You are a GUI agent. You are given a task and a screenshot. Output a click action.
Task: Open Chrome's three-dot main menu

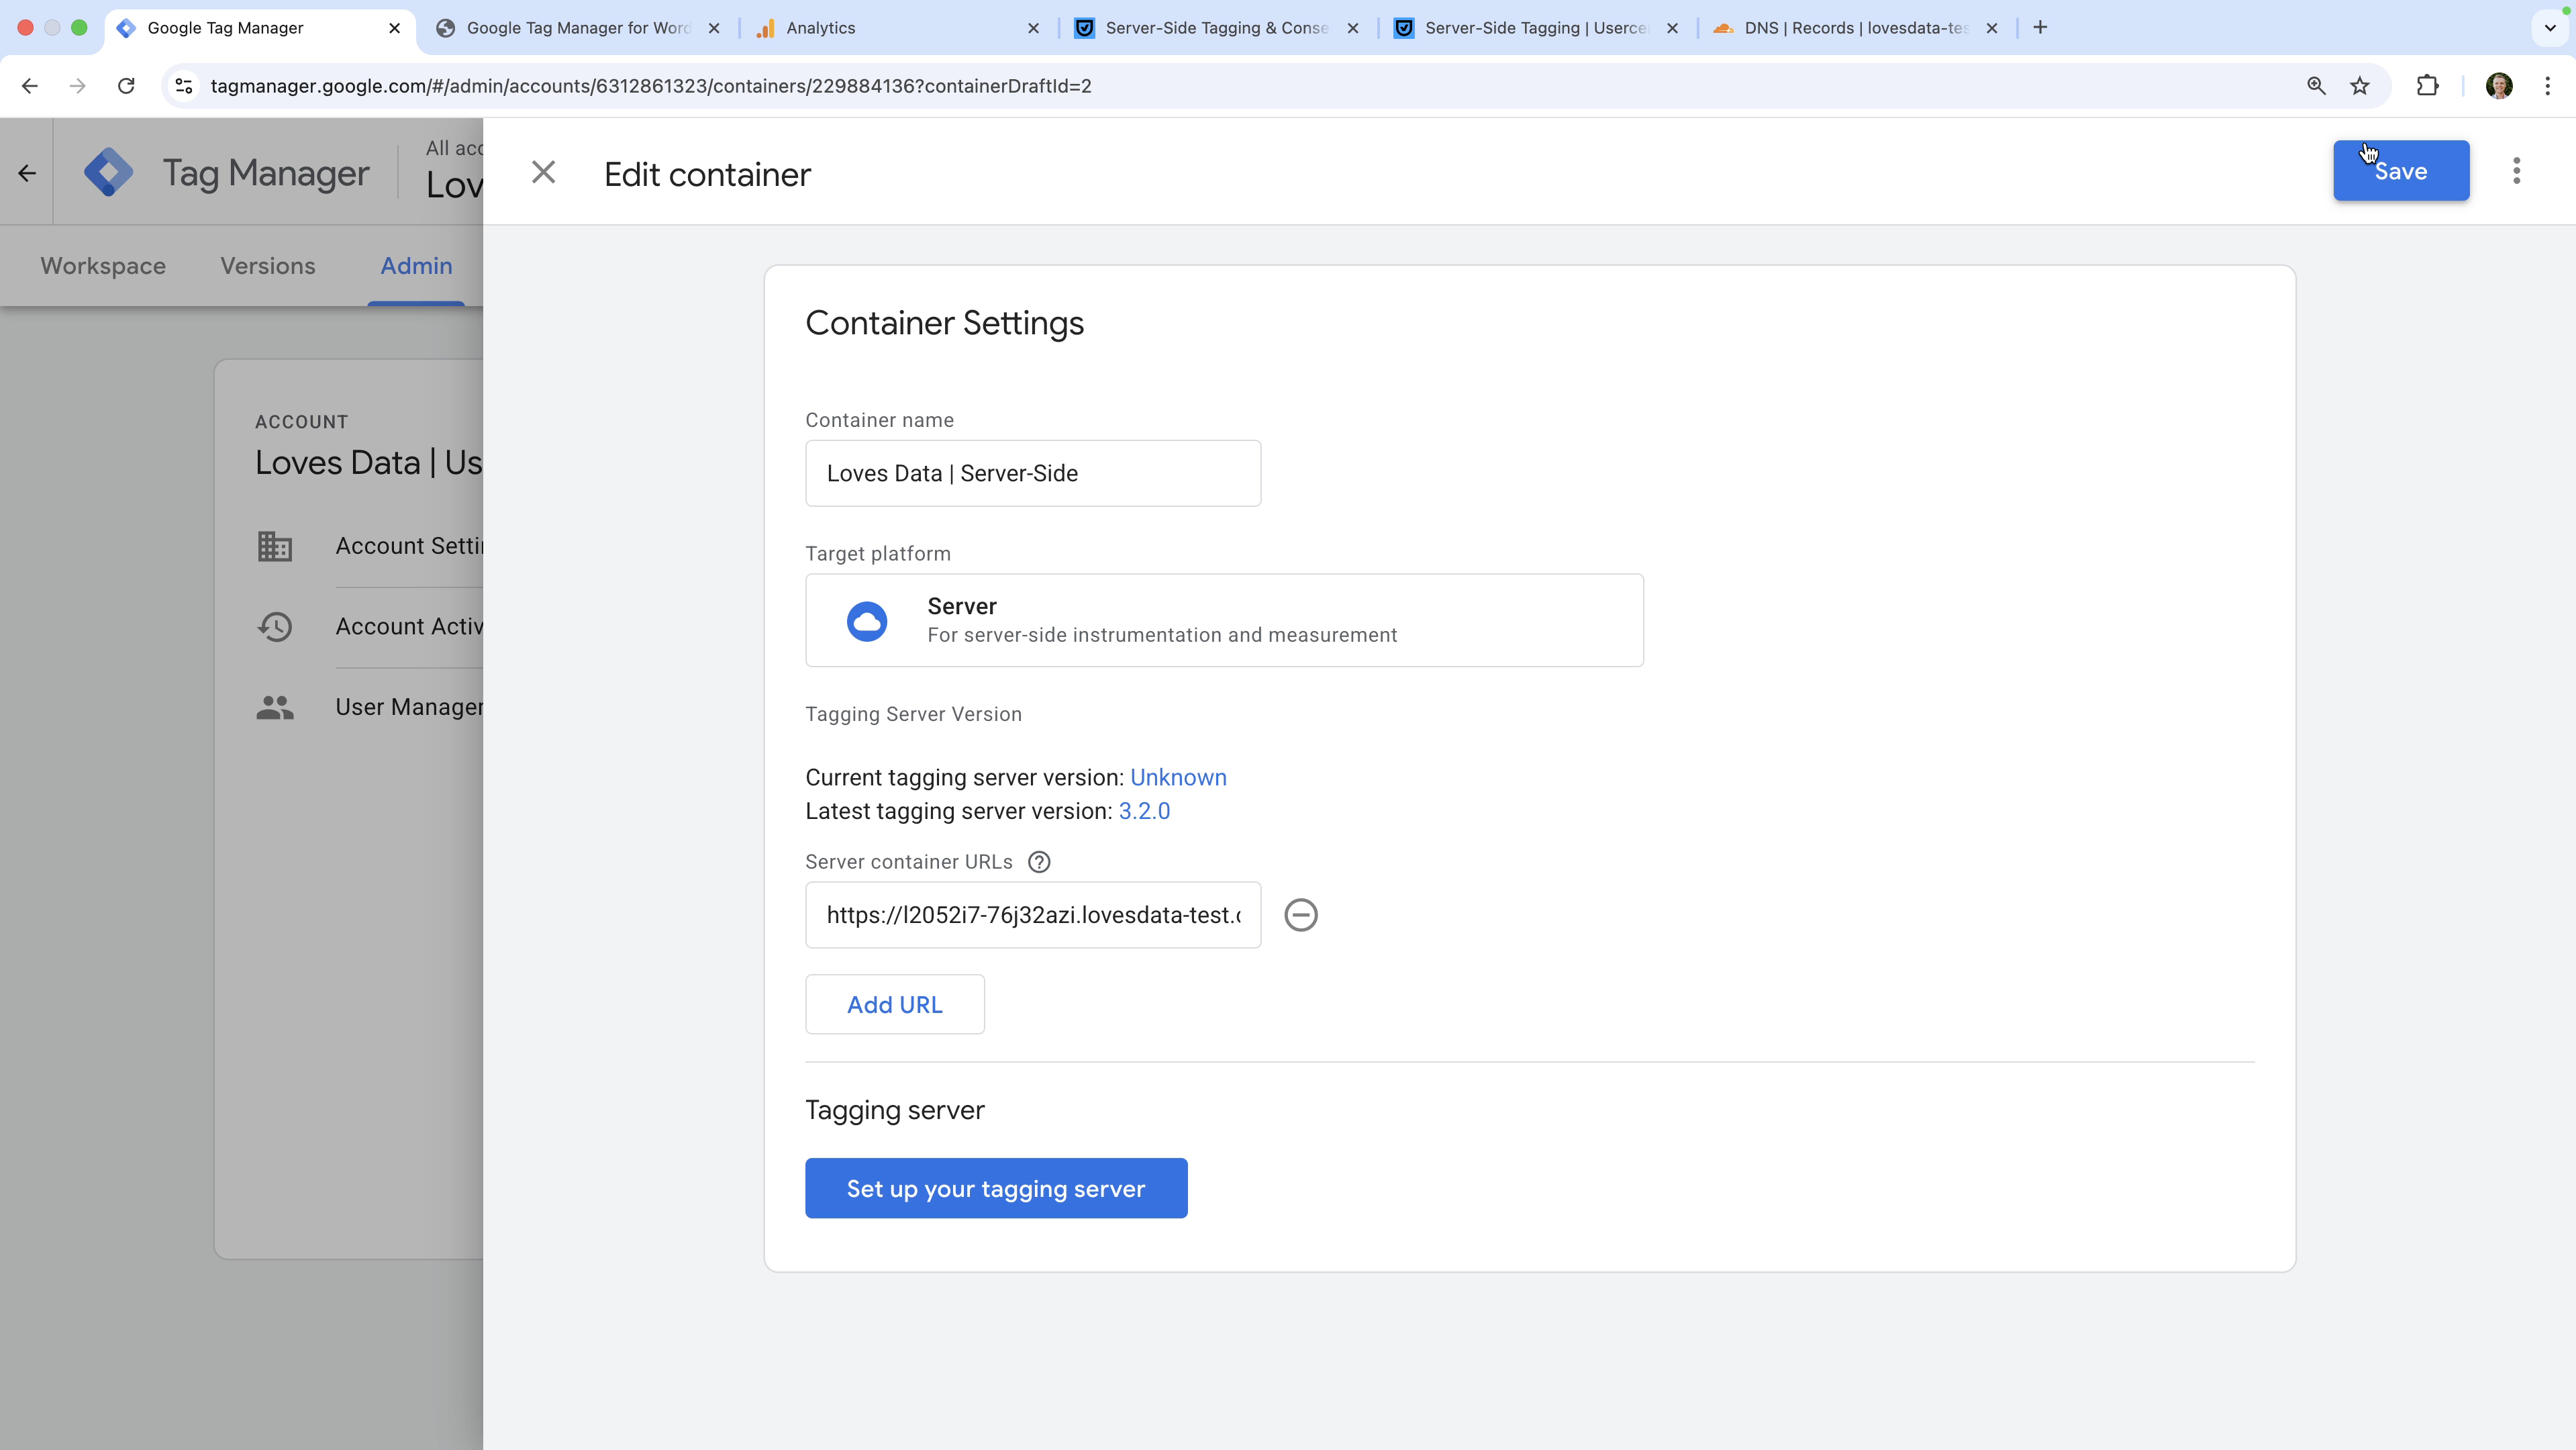[x=2547, y=86]
